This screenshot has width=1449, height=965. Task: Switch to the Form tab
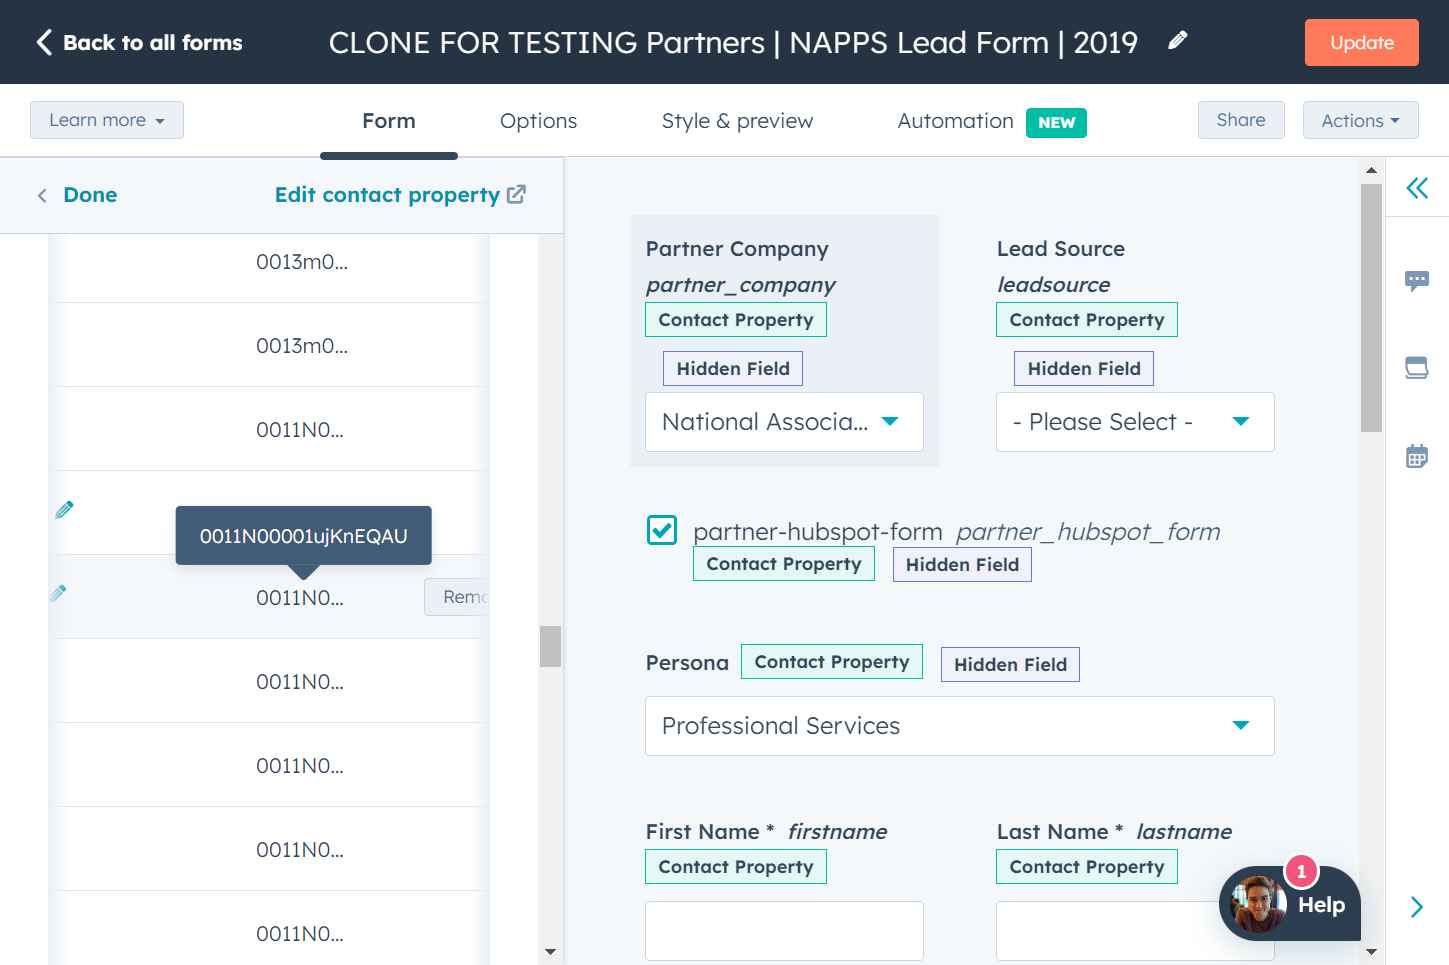click(x=389, y=121)
